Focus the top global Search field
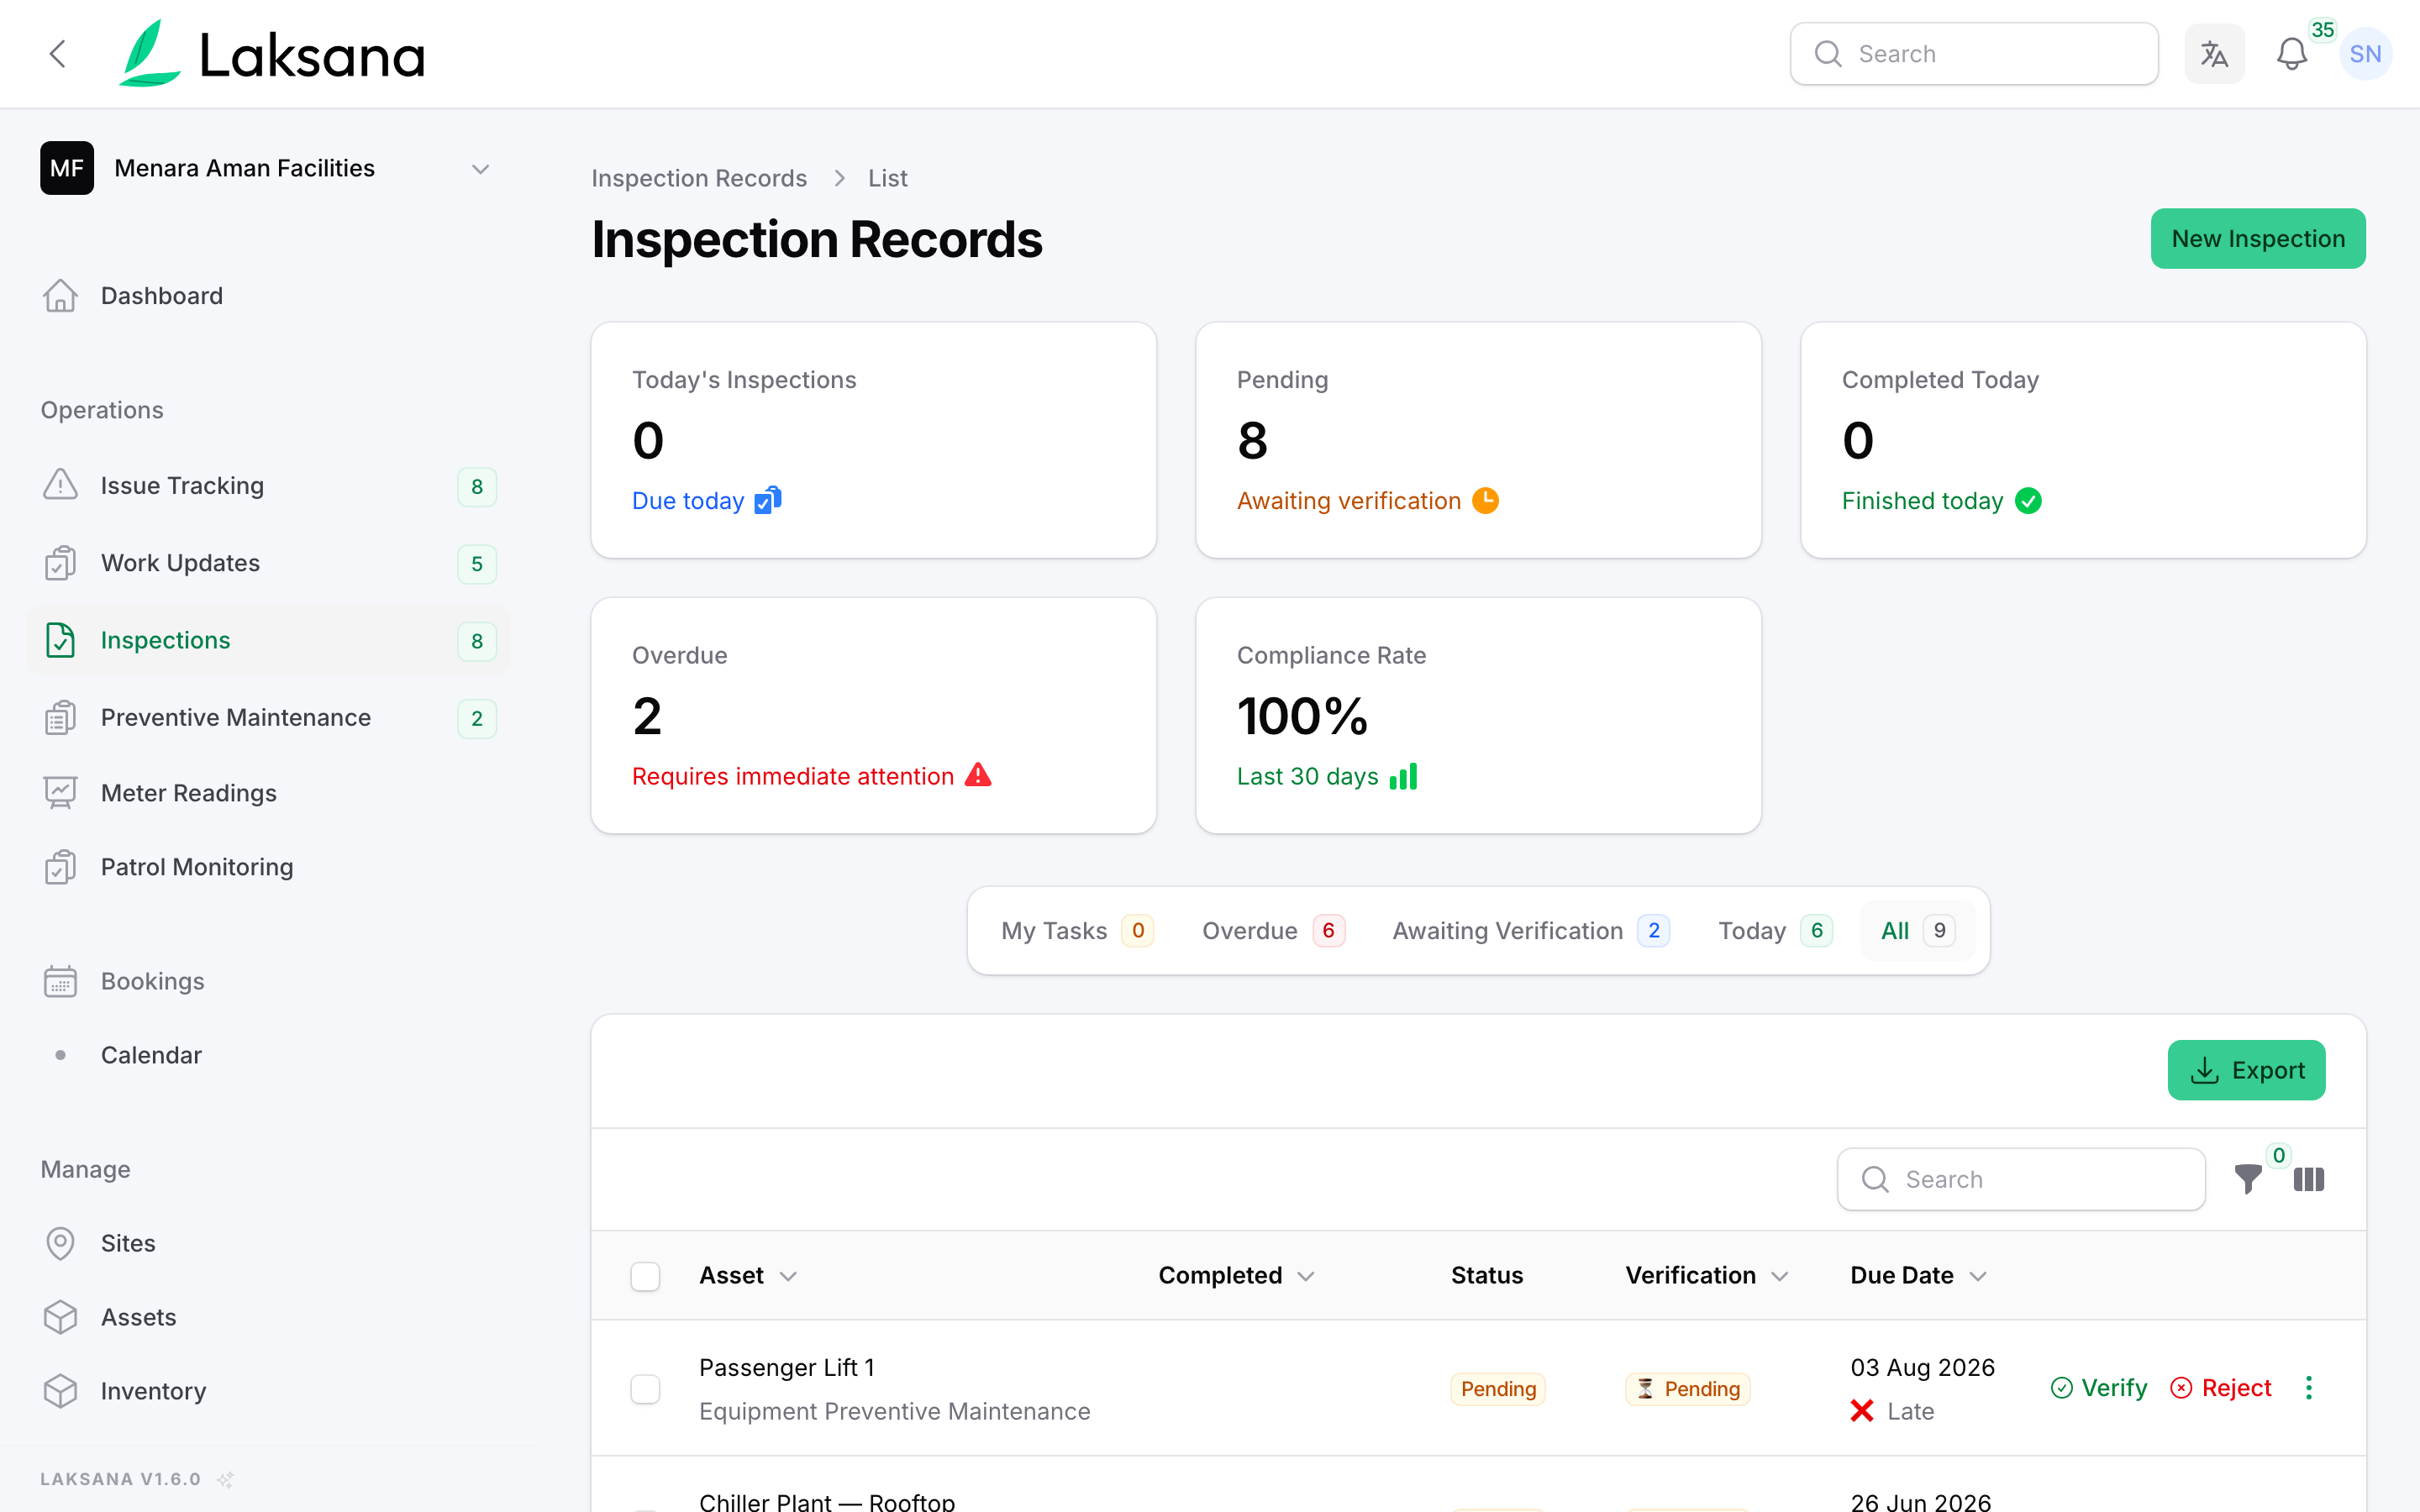 [x=1974, y=54]
